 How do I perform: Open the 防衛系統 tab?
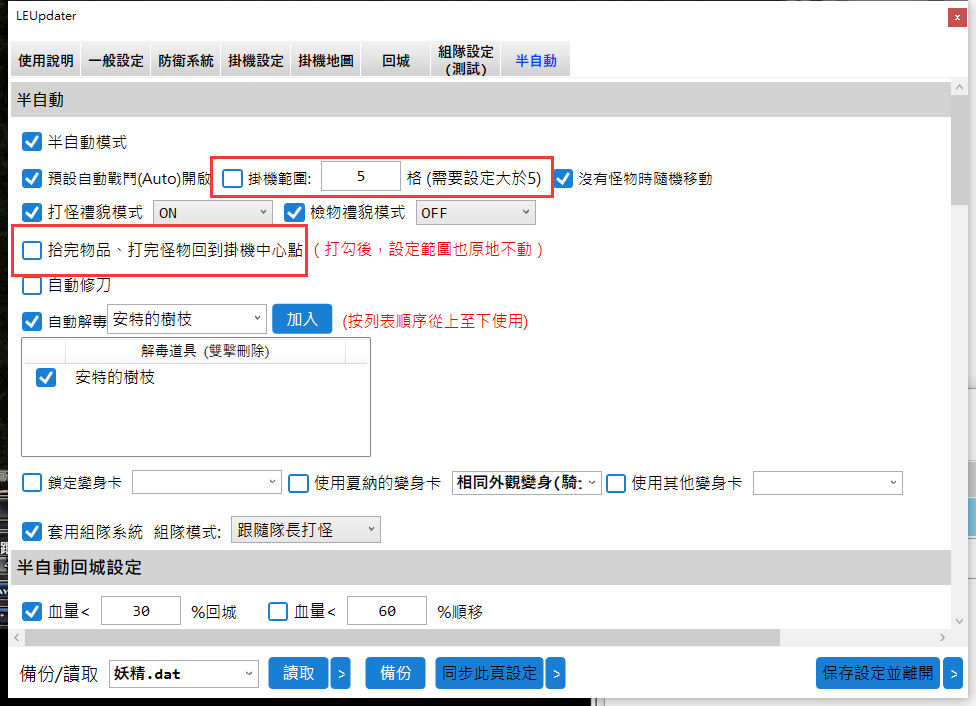185,60
